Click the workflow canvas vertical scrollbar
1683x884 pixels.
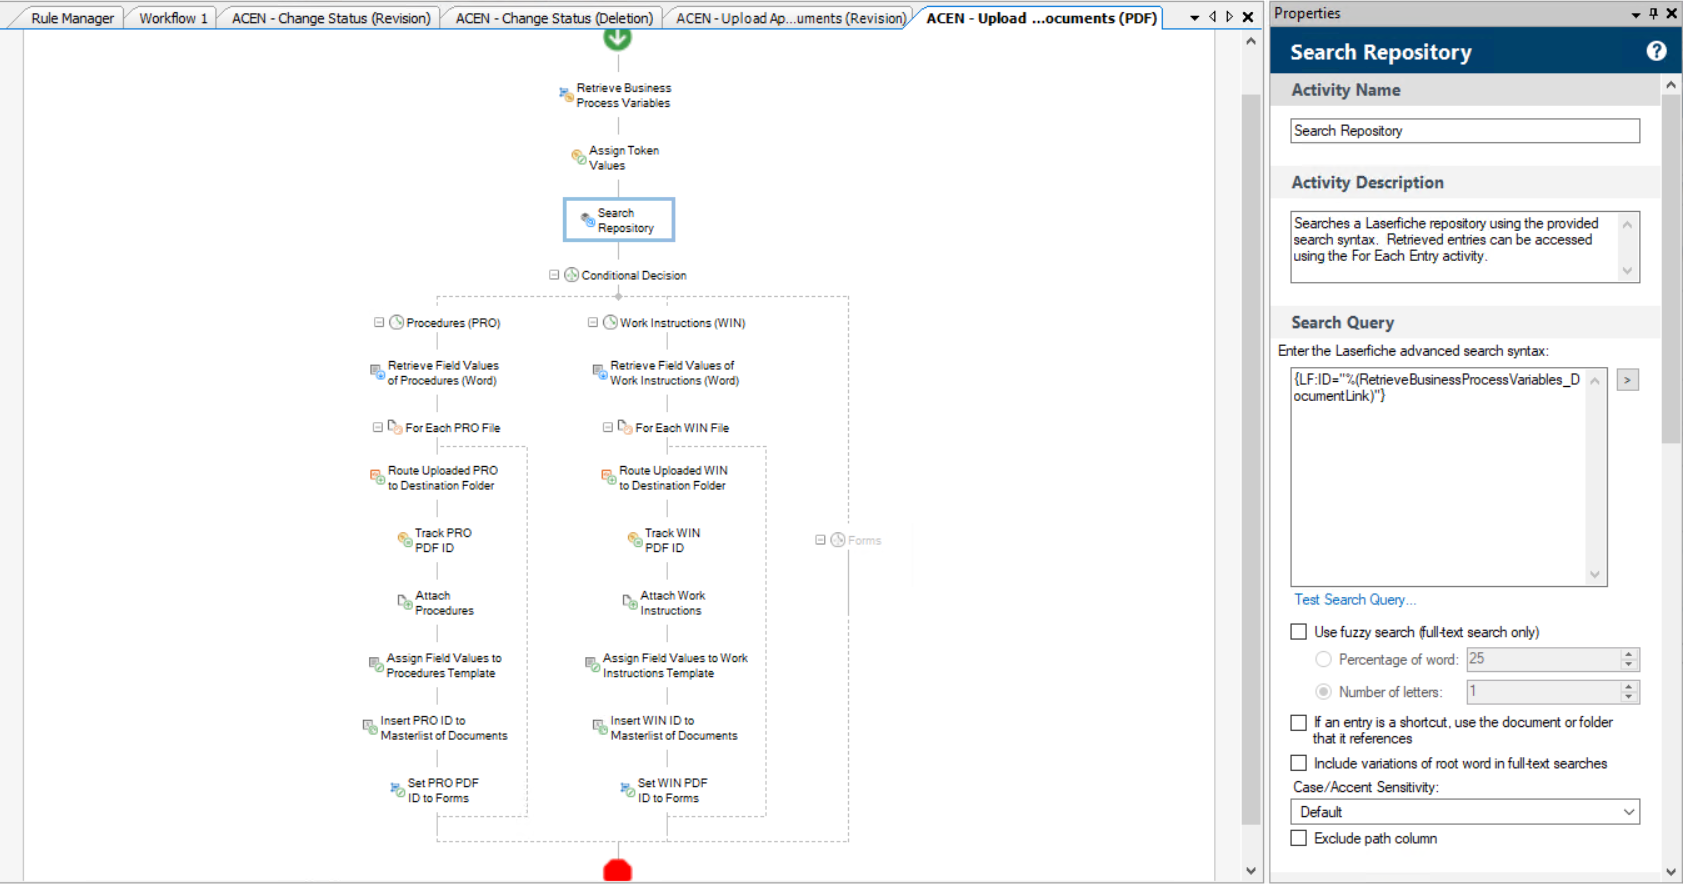tap(1251, 460)
